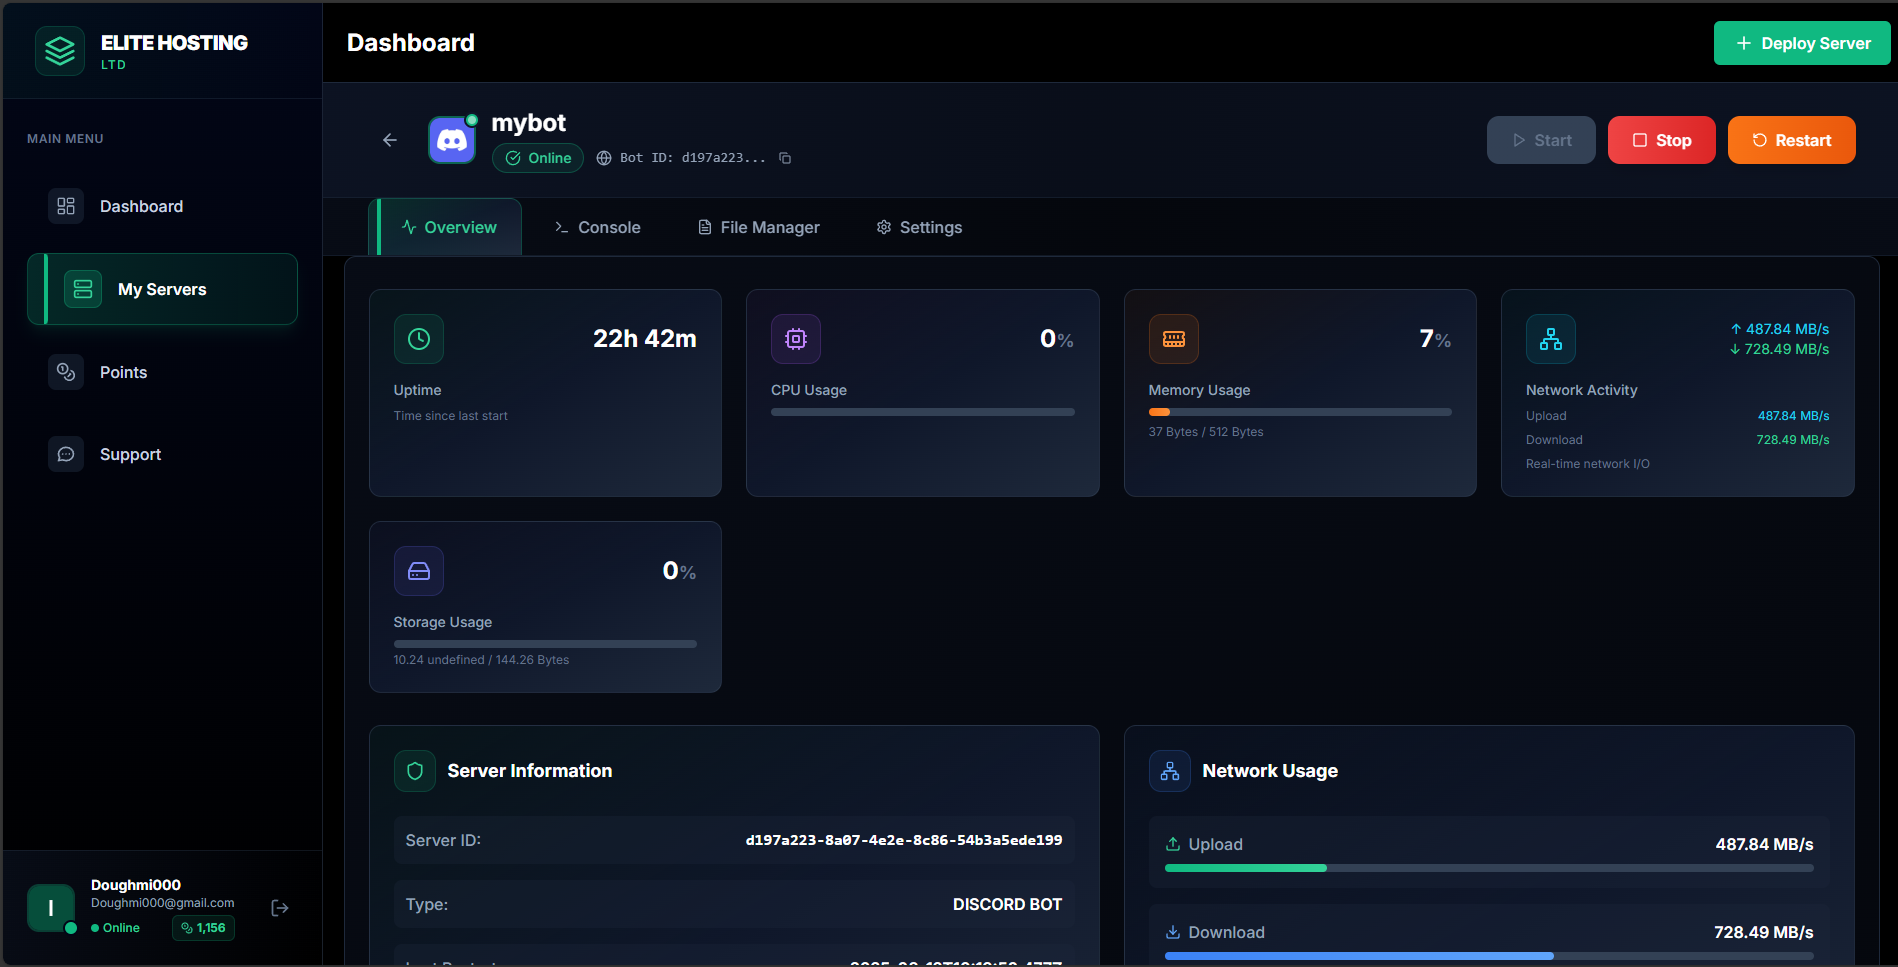Screen dimensions: 1898x967
Task: Click the Storage Usage progress bar
Action: [x=545, y=644]
